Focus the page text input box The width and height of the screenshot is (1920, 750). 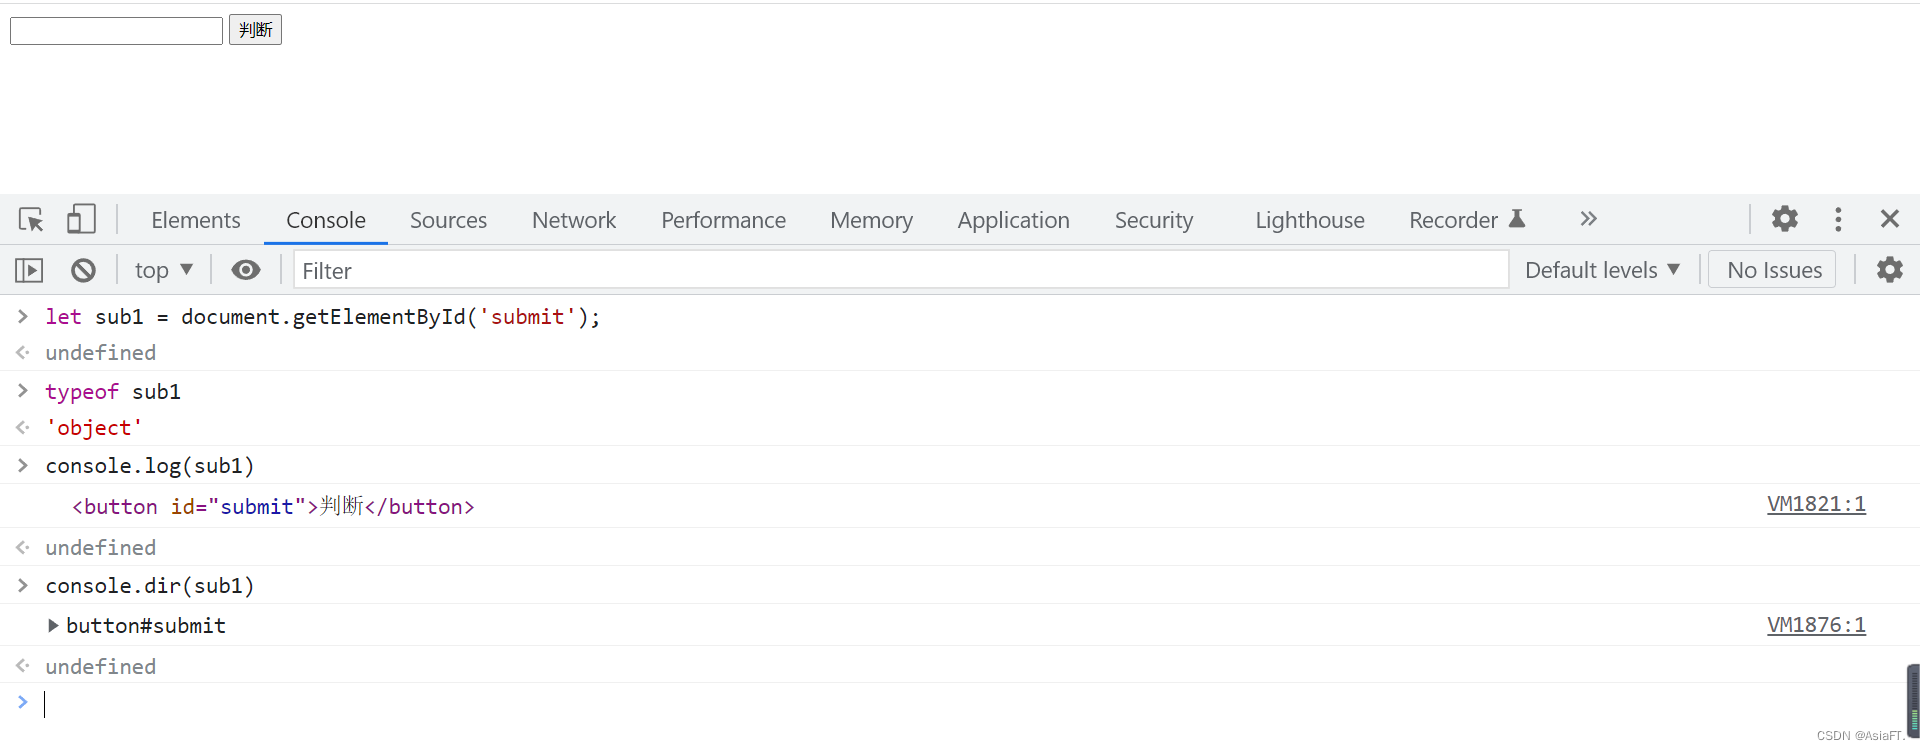click(x=116, y=31)
